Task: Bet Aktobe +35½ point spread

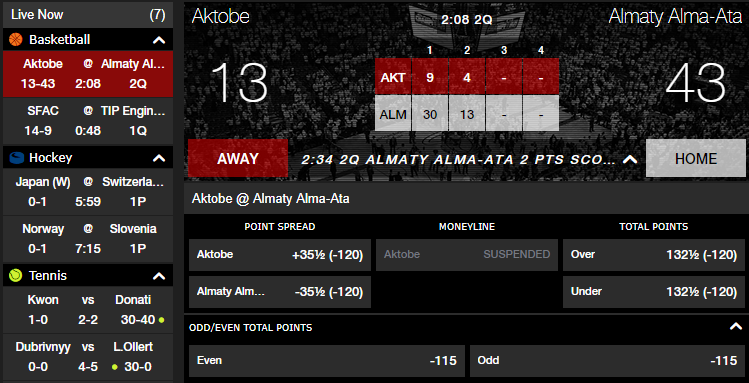Action: click(x=280, y=255)
